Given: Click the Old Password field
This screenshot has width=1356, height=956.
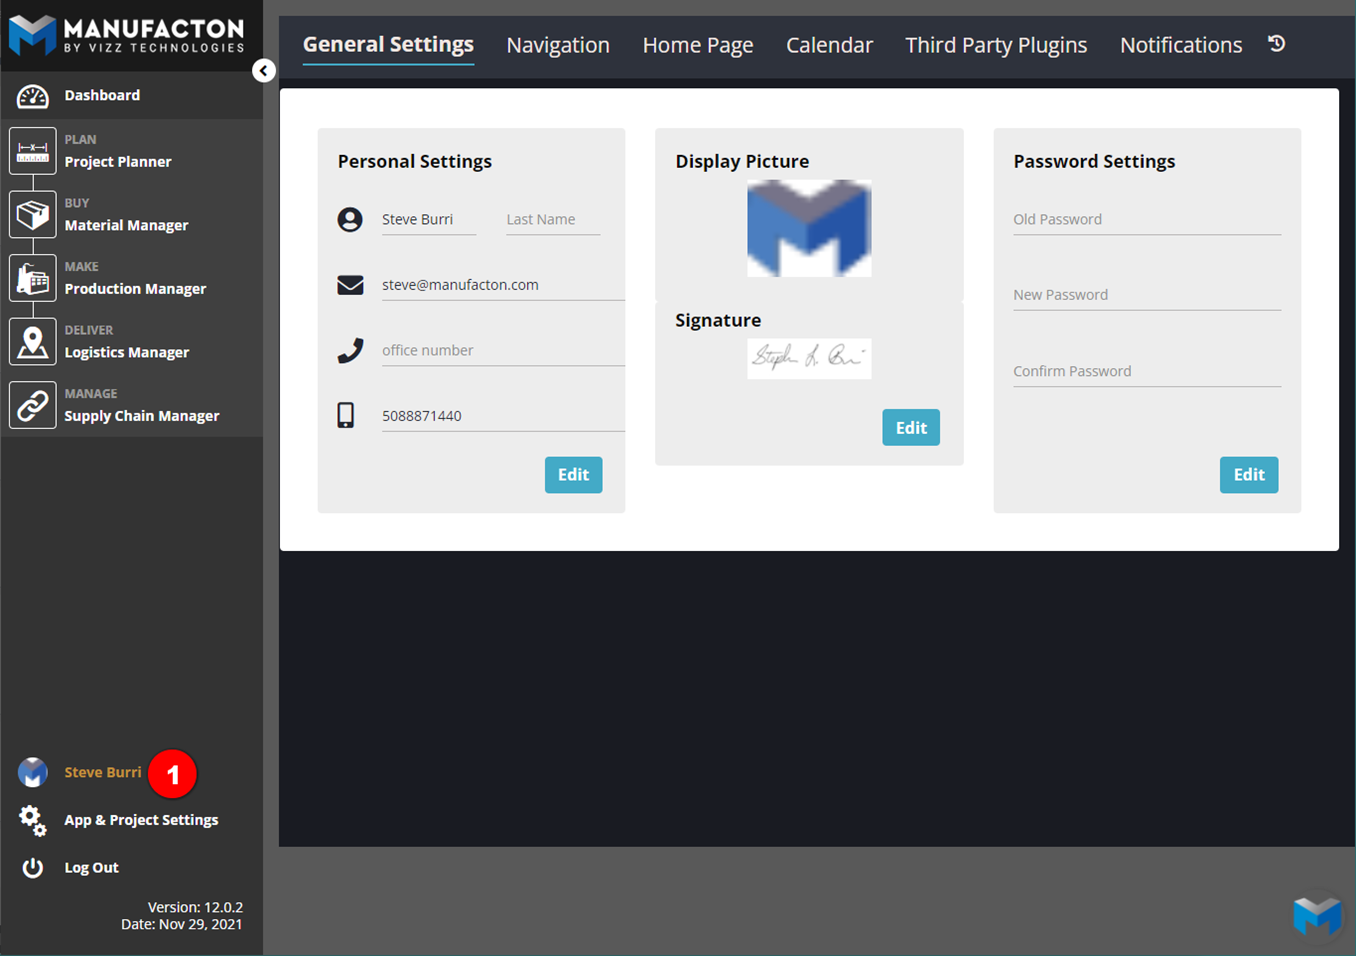Looking at the screenshot, I should pos(1146,220).
